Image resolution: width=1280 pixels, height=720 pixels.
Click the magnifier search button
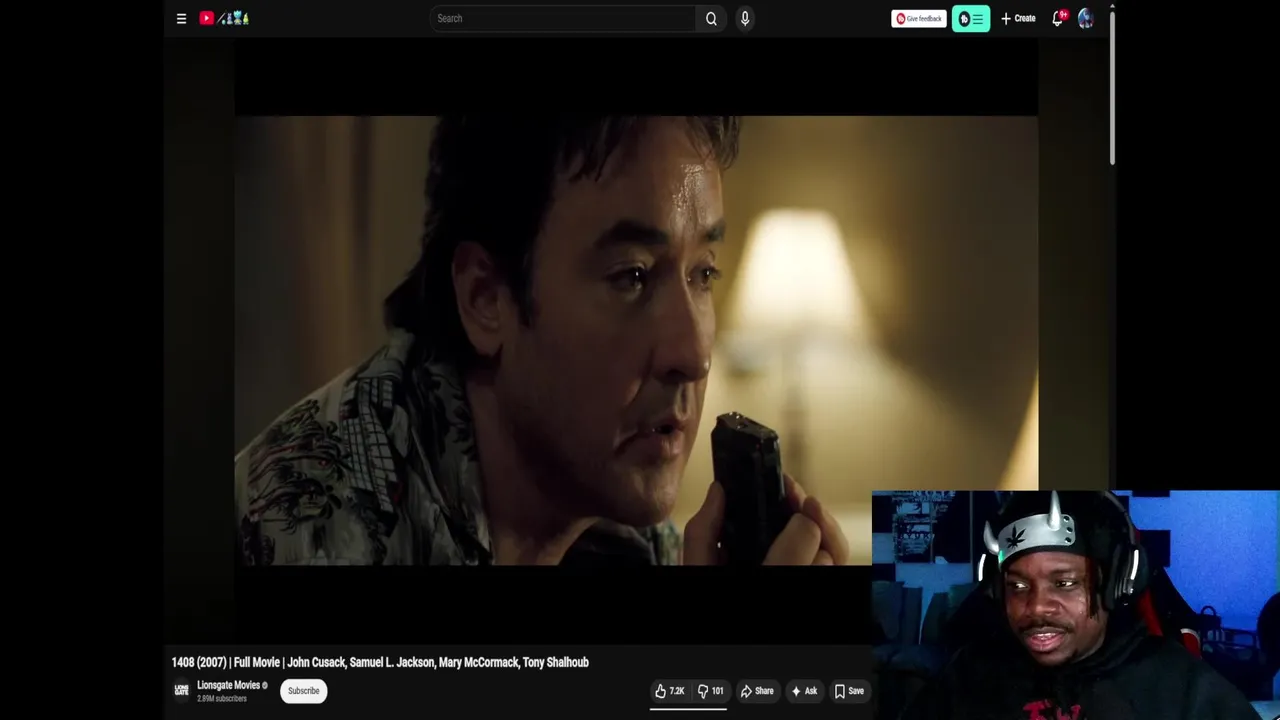point(711,18)
